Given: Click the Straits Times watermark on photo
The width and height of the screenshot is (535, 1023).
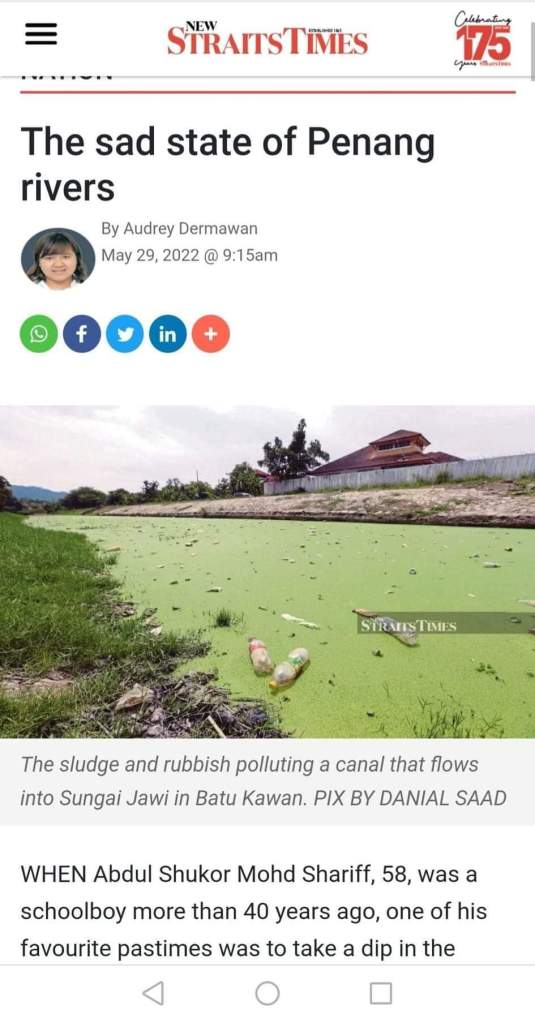Looking at the screenshot, I should 408,626.
